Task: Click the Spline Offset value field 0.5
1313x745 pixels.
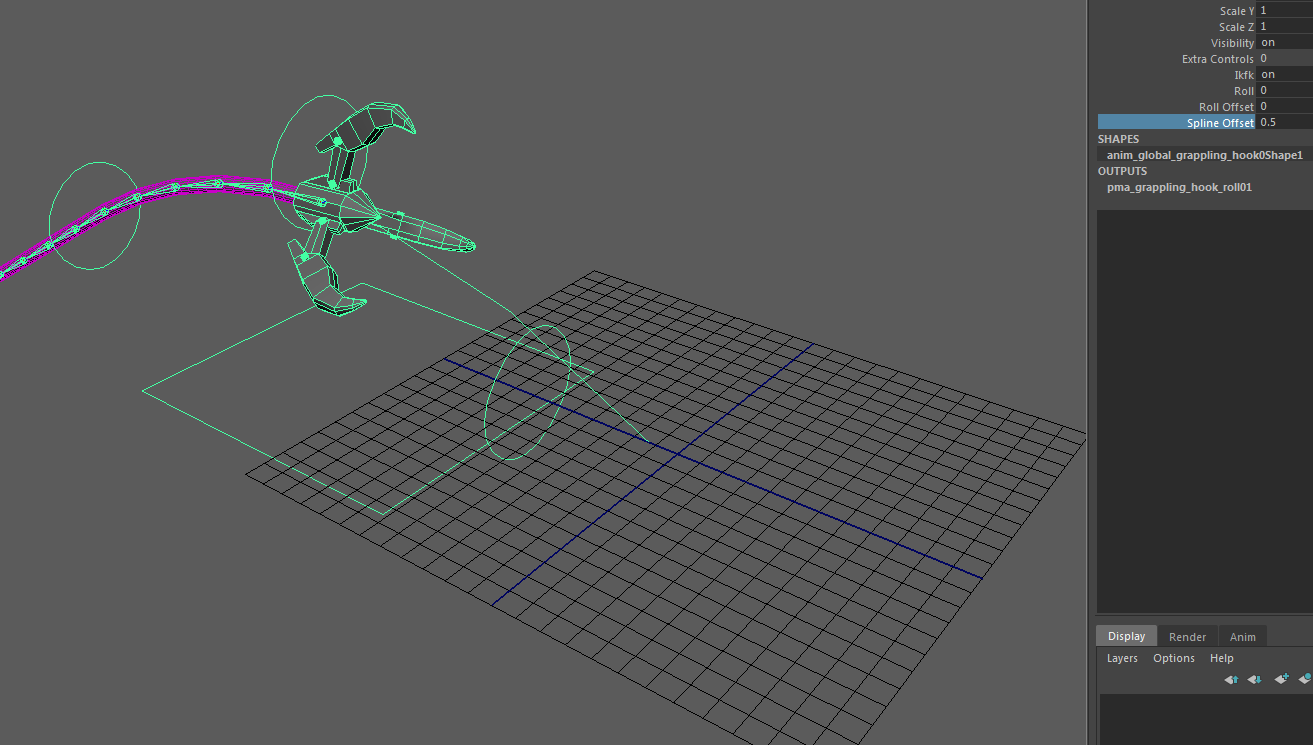Action: [x=1284, y=122]
